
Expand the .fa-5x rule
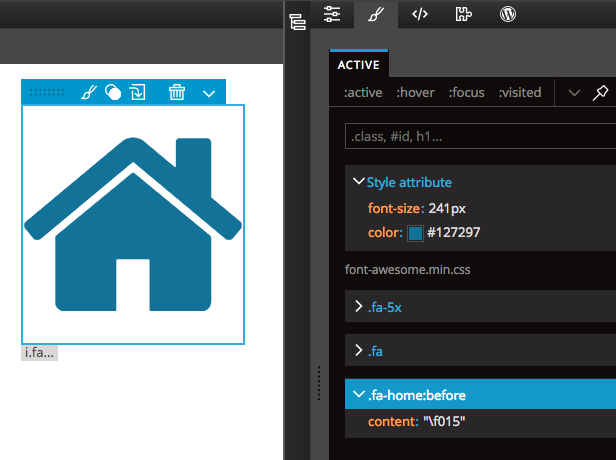click(358, 306)
